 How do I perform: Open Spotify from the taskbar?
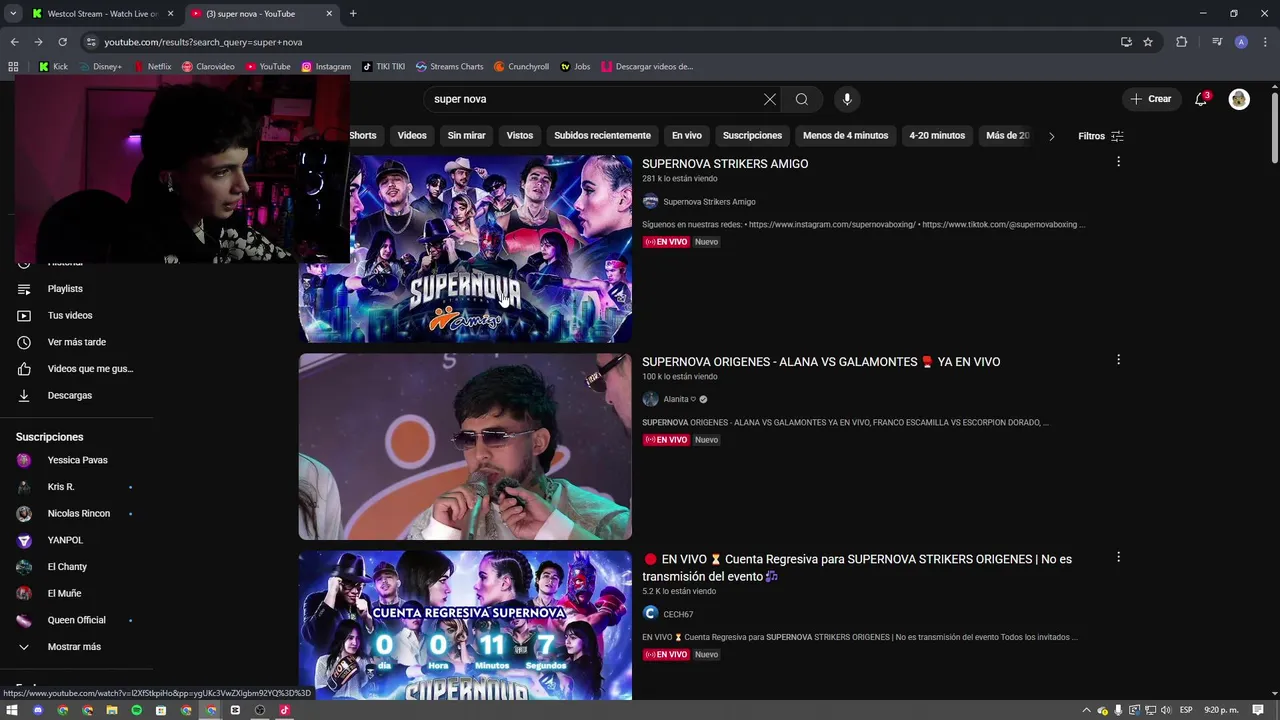[137, 710]
